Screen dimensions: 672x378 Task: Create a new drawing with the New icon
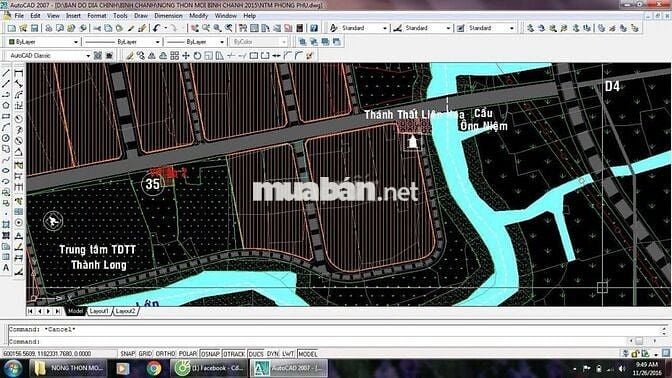(12, 28)
